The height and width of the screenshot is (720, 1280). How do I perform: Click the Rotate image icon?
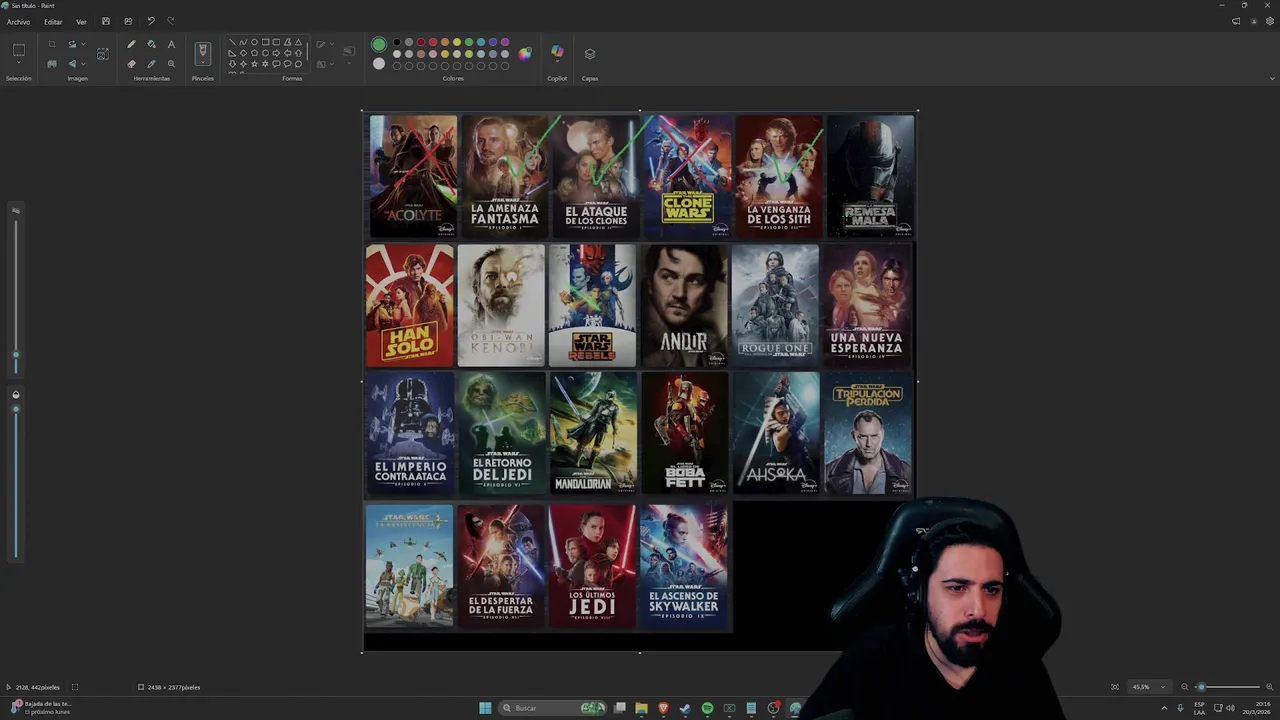click(72, 44)
